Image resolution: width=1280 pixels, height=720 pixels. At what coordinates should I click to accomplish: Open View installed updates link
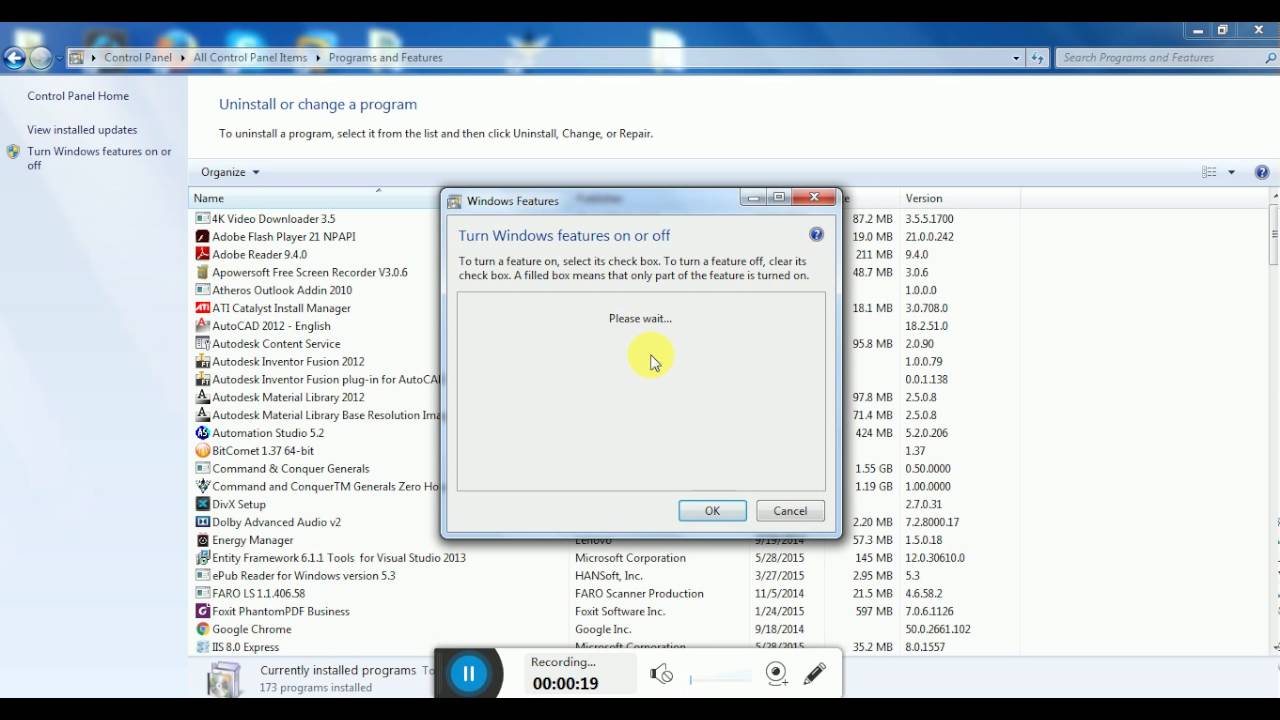point(82,130)
